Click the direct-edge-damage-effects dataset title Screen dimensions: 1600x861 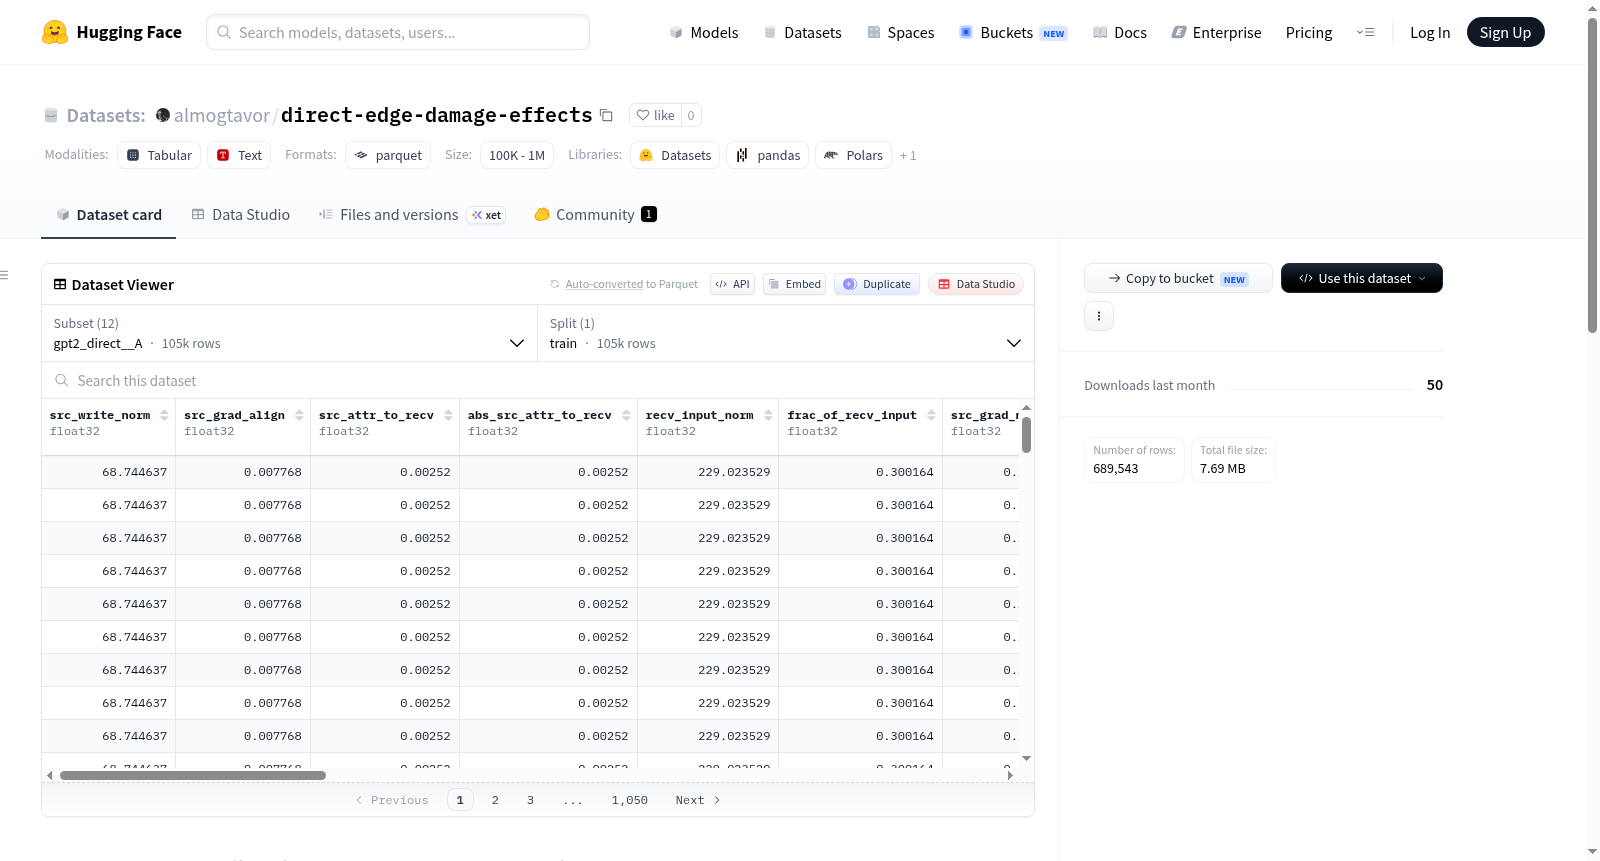pyautogui.click(x=437, y=115)
